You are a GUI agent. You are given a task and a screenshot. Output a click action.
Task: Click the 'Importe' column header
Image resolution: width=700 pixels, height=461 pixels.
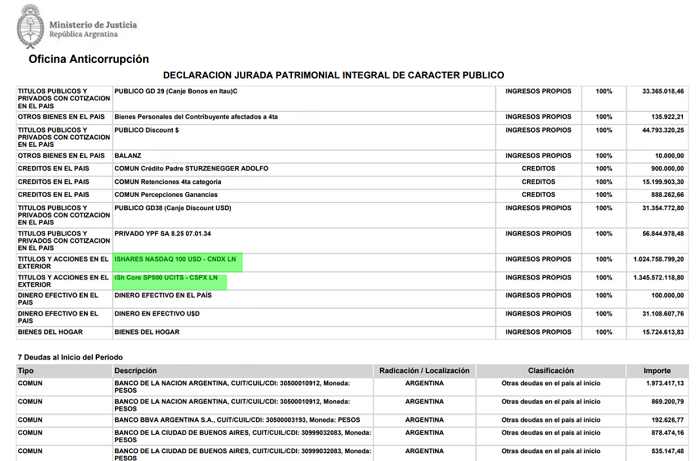click(x=657, y=371)
